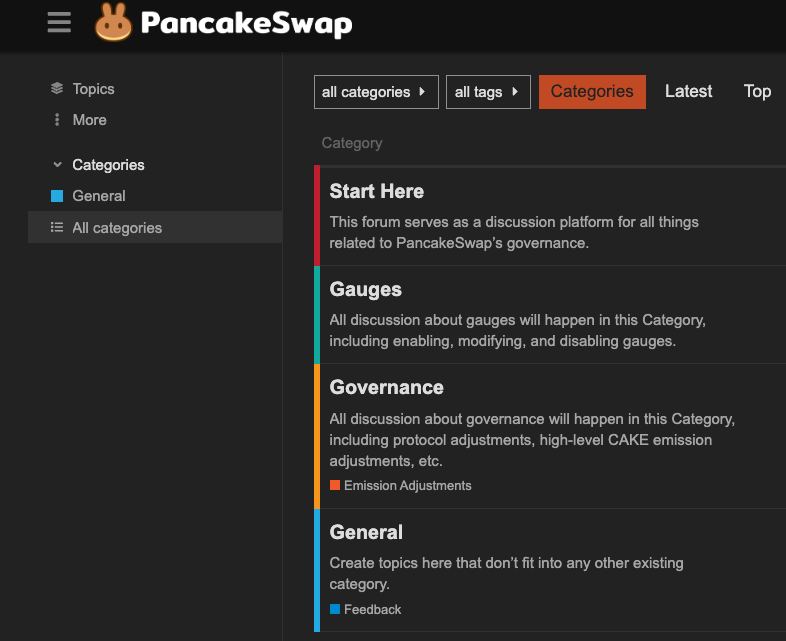786x641 pixels.
Task: Switch to the Top tab
Action: tap(757, 91)
